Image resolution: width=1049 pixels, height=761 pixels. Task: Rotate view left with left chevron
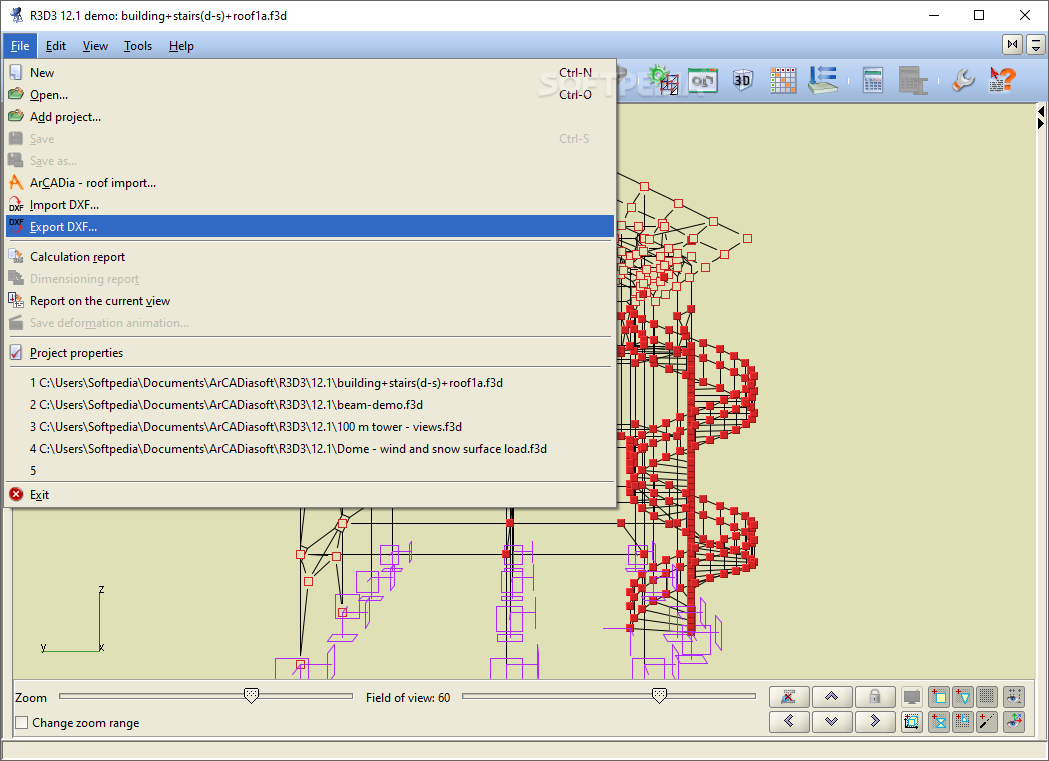(x=789, y=721)
